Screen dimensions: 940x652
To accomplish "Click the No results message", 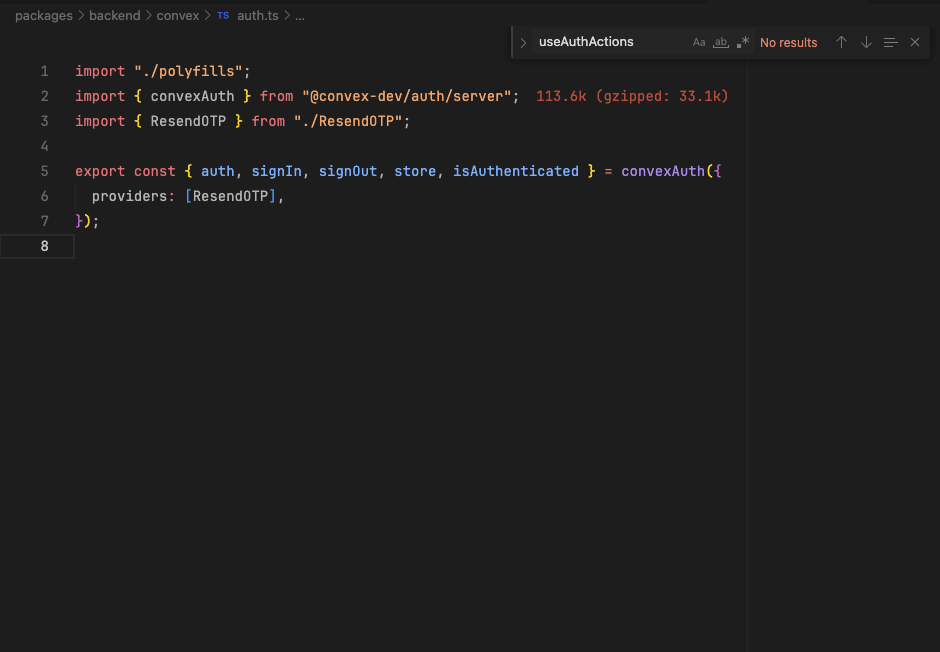I will [x=788, y=43].
